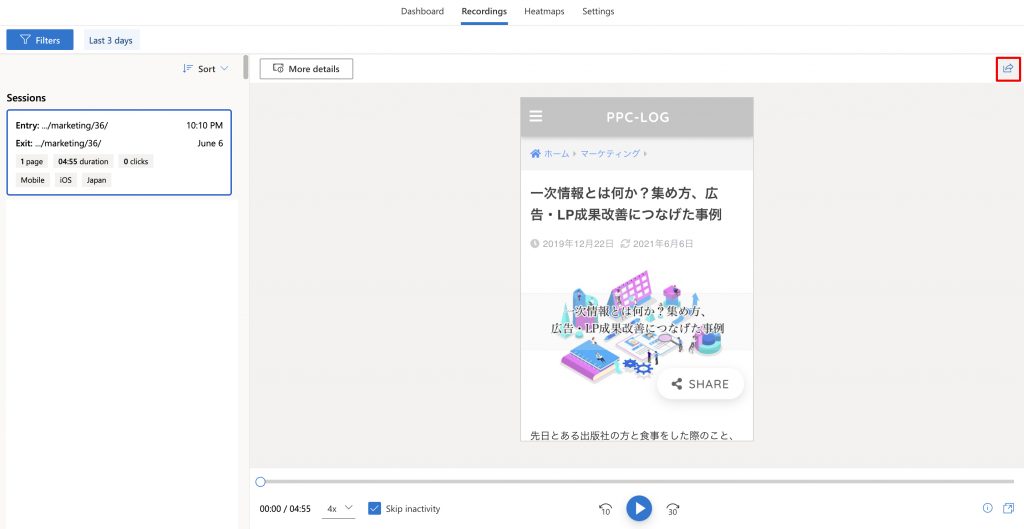Click the iOS tag in session card
Viewport: 1024px width, 529px height.
(65, 180)
